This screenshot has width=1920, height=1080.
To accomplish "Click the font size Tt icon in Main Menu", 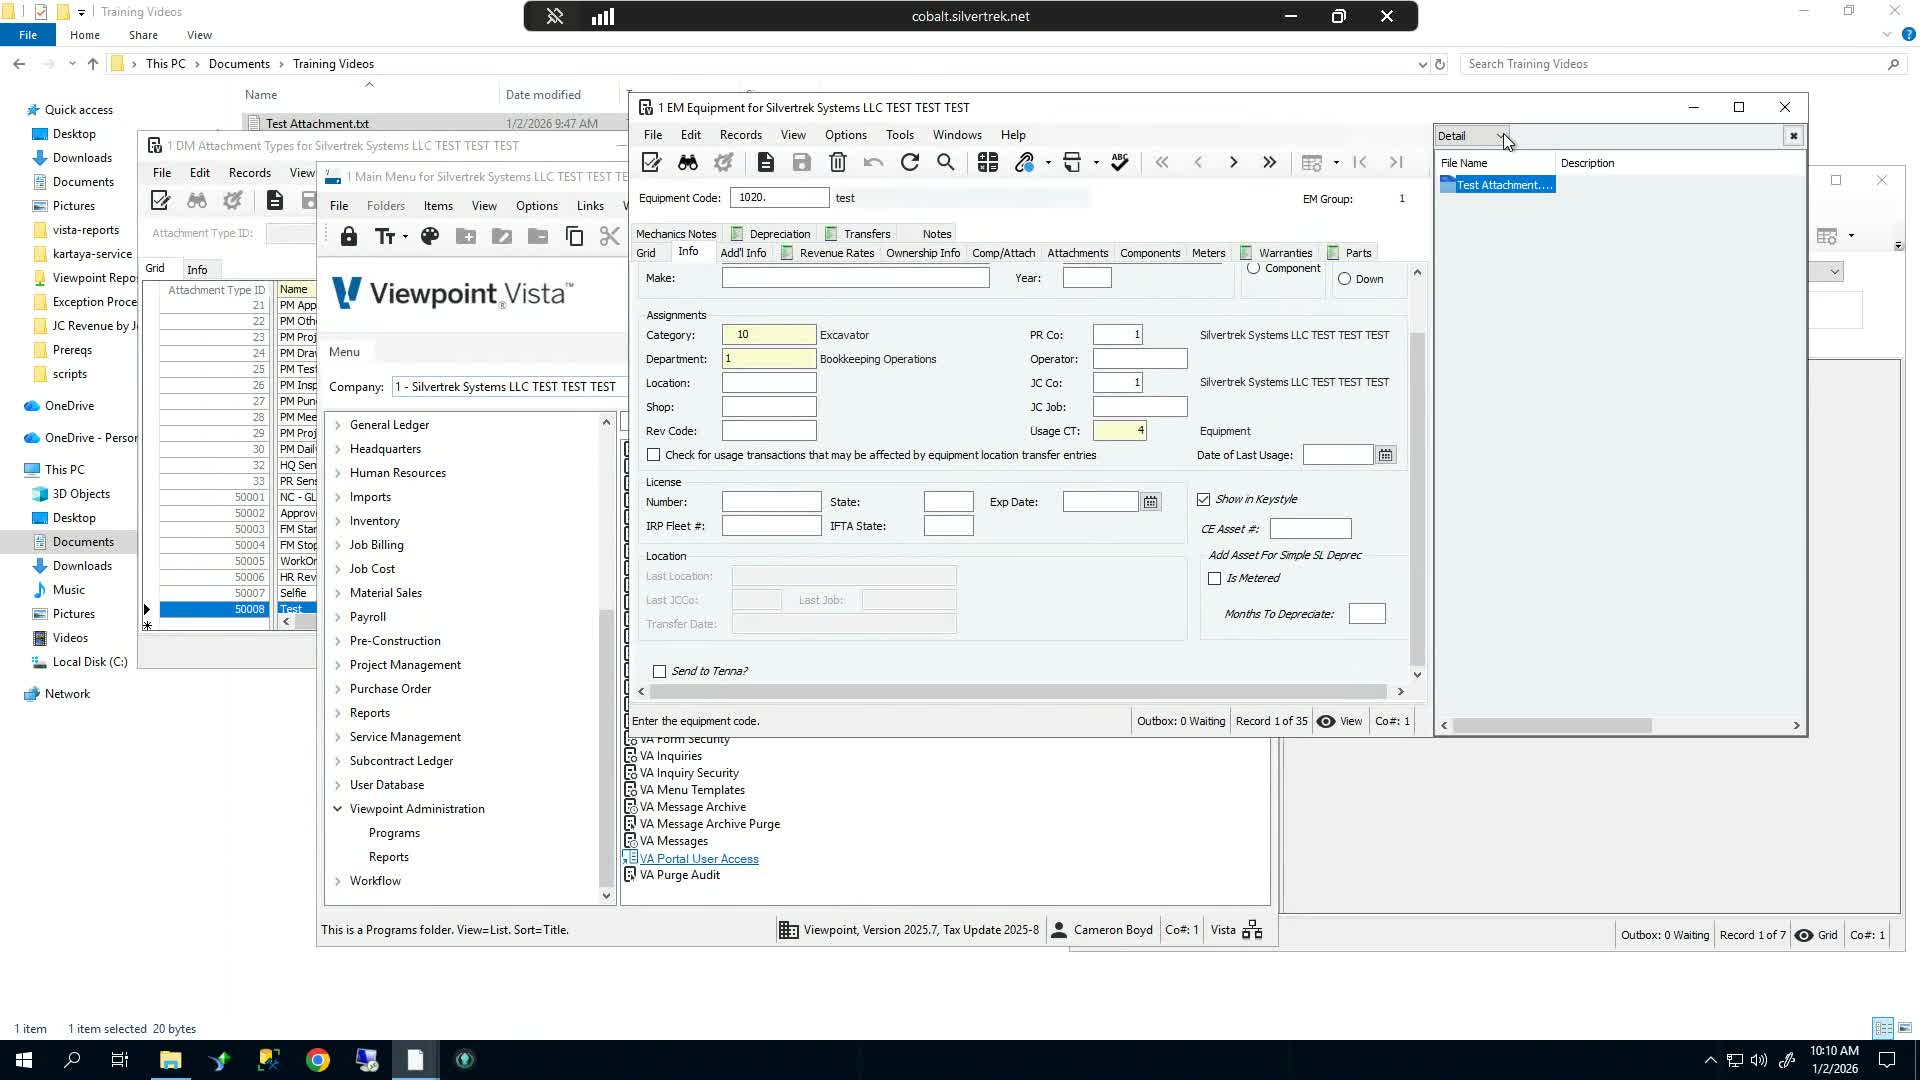I will pos(385,237).
